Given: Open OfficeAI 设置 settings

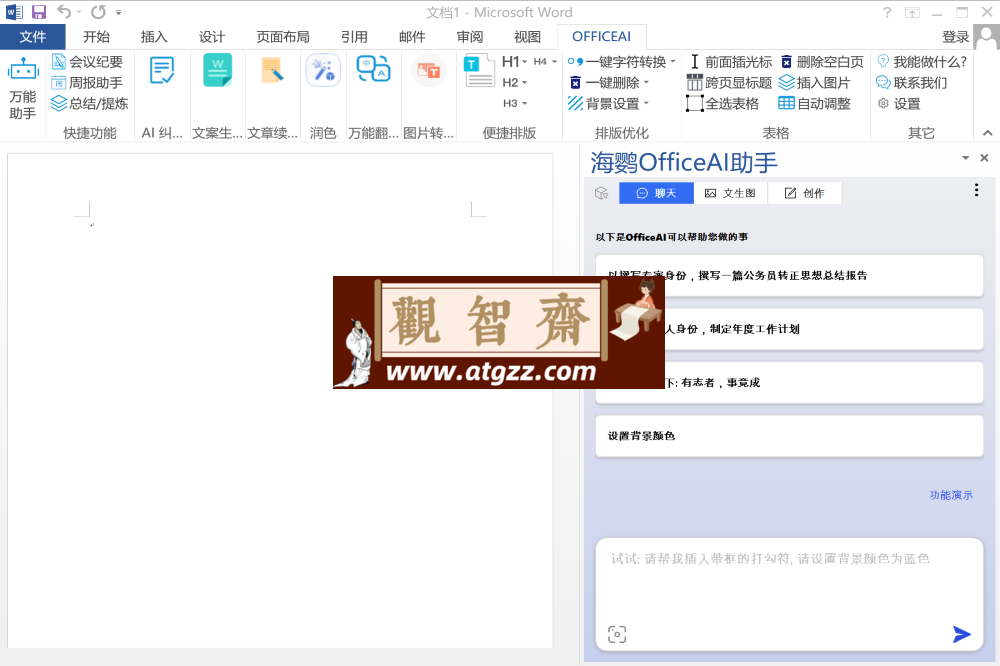Looking at the screenshot, I should (899, 103).
